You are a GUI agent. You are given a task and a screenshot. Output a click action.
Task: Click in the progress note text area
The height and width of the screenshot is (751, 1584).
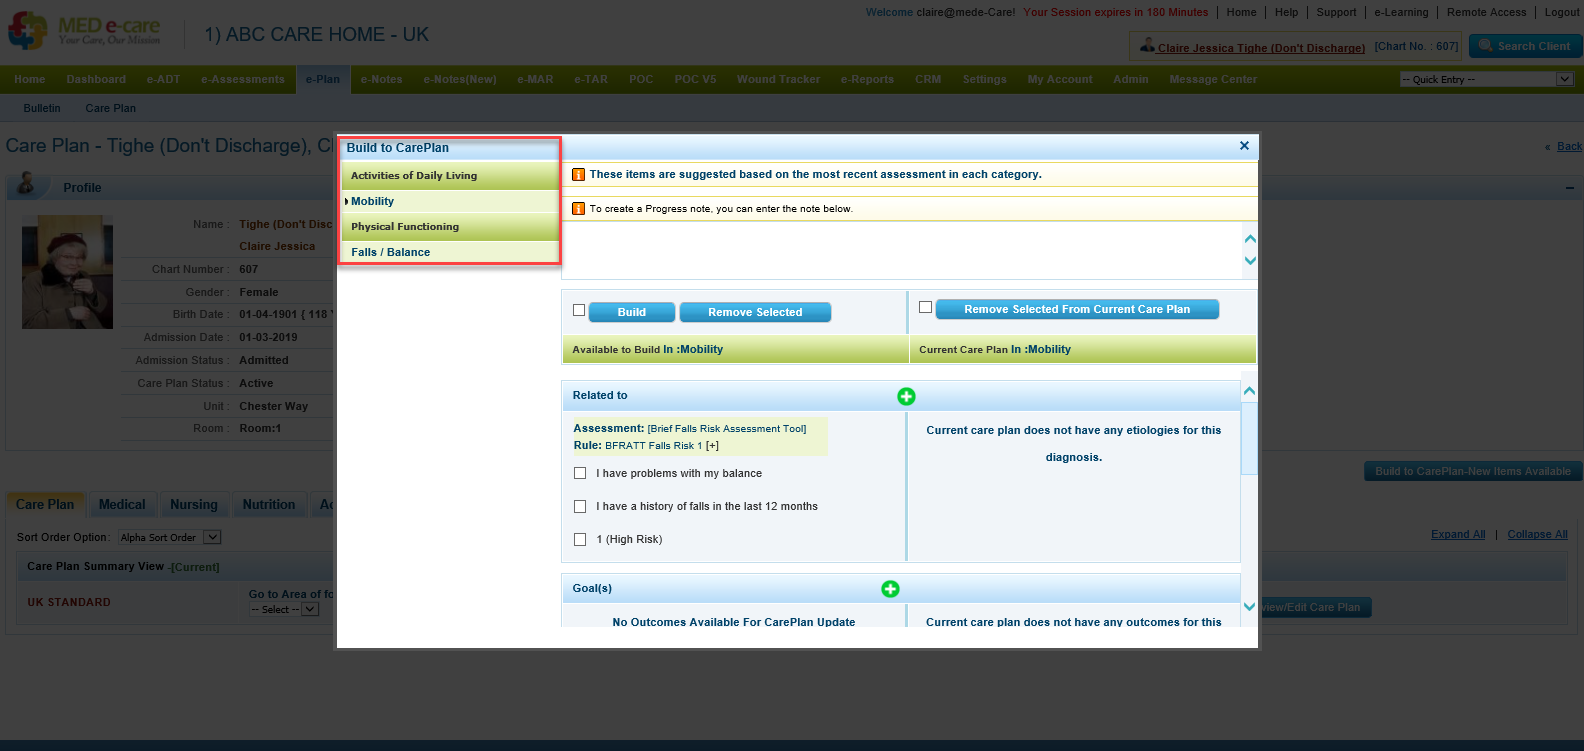coord(900,250)
